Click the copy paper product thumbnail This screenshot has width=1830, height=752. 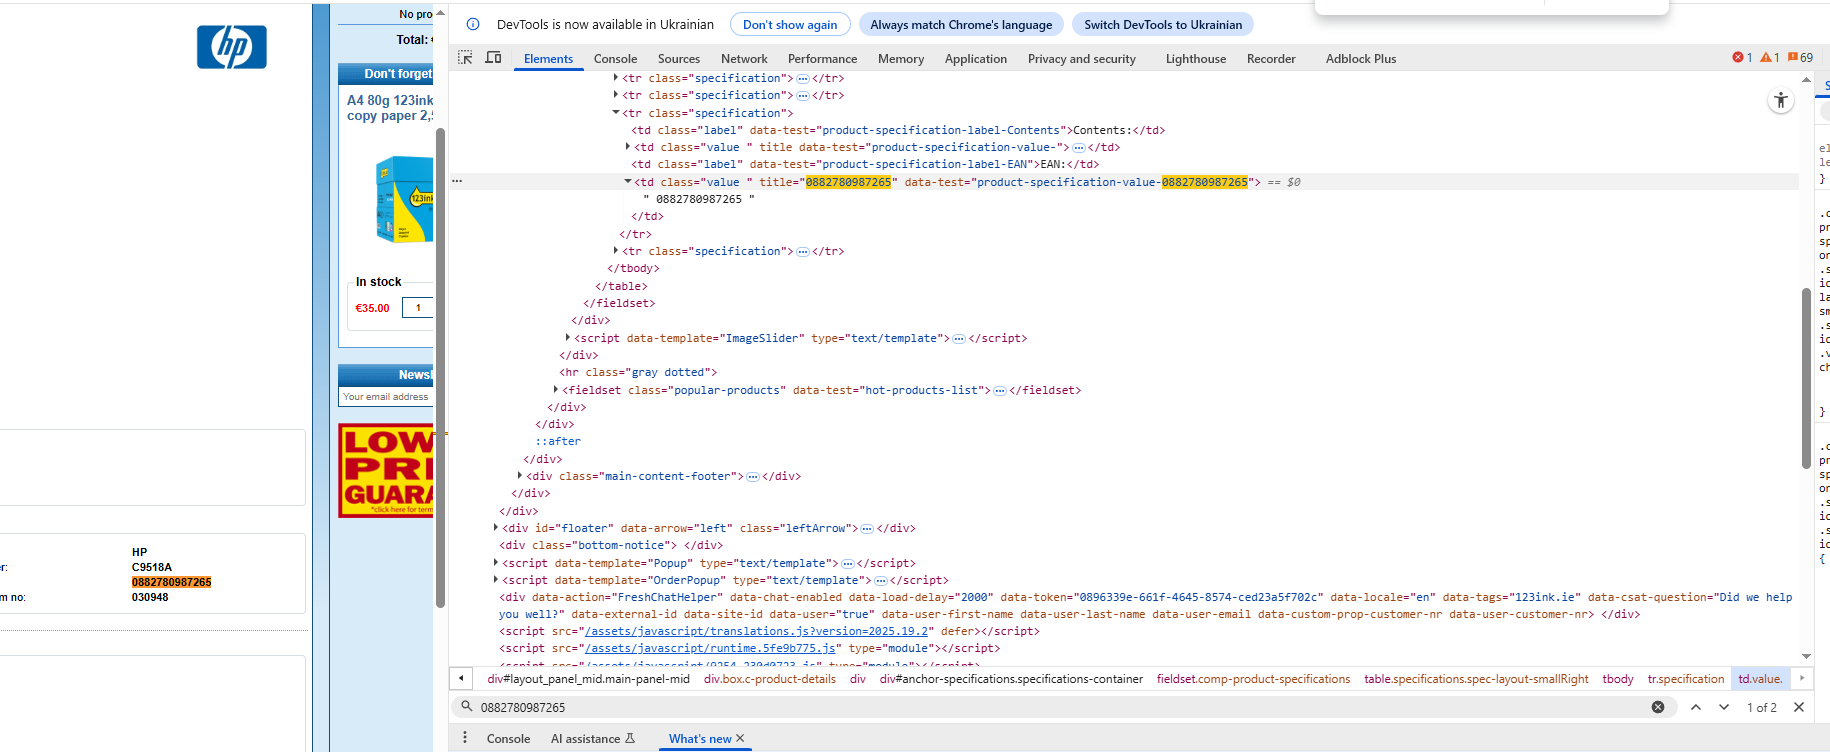pyautogui.click(x=404, y=199)
